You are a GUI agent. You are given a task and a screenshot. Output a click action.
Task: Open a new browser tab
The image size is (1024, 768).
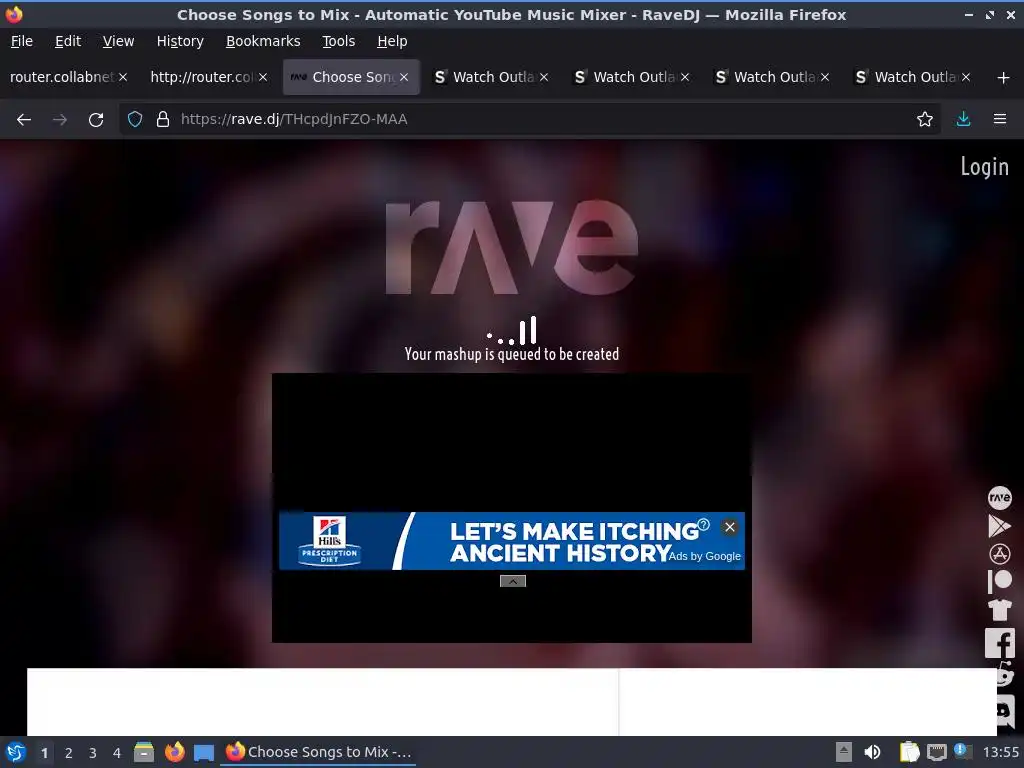[x=1004, y=78]
